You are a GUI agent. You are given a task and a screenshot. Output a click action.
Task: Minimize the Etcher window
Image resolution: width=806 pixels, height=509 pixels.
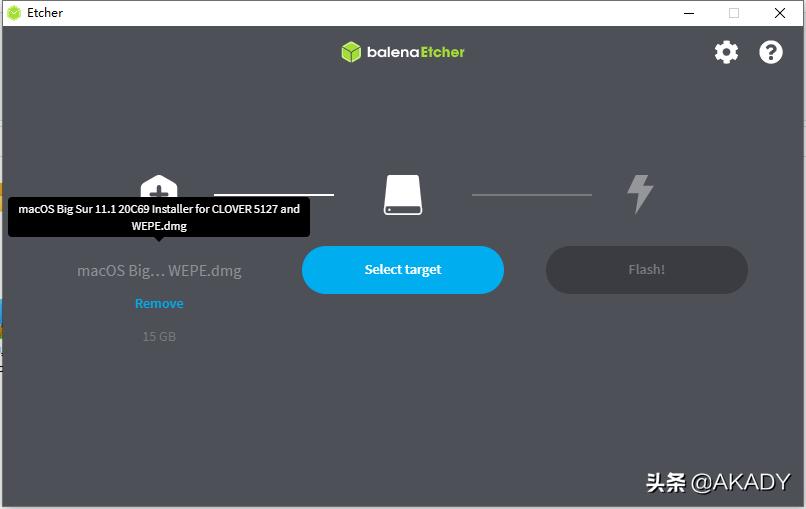tap(689, 13)
